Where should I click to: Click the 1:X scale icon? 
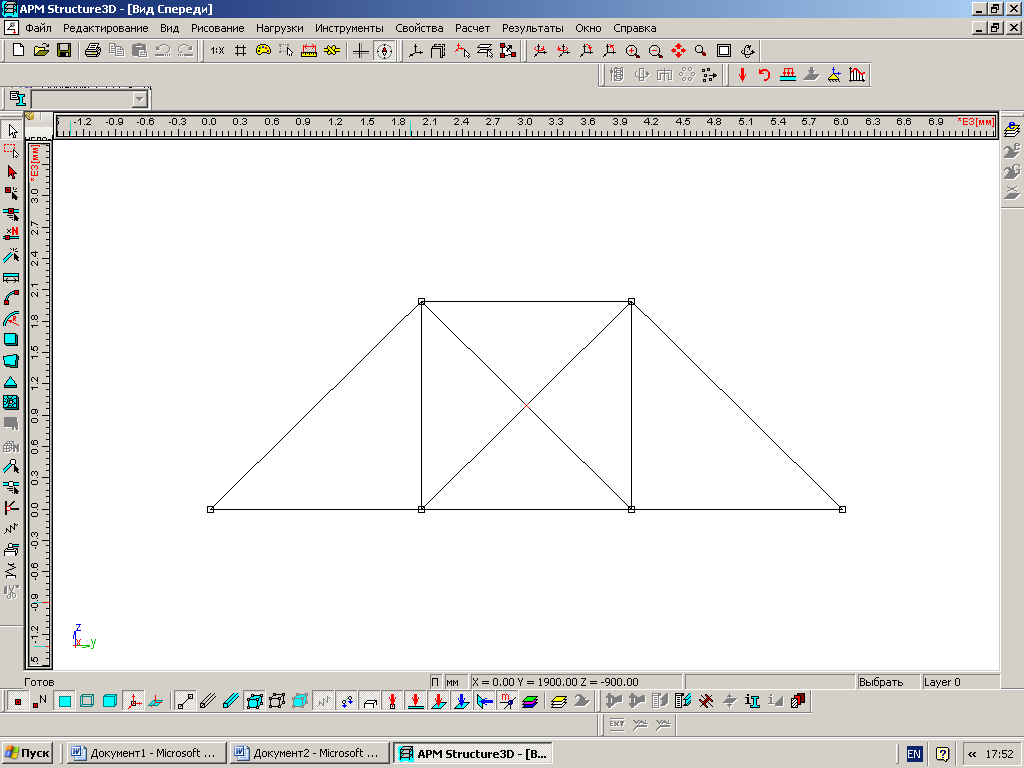(217, 50)
